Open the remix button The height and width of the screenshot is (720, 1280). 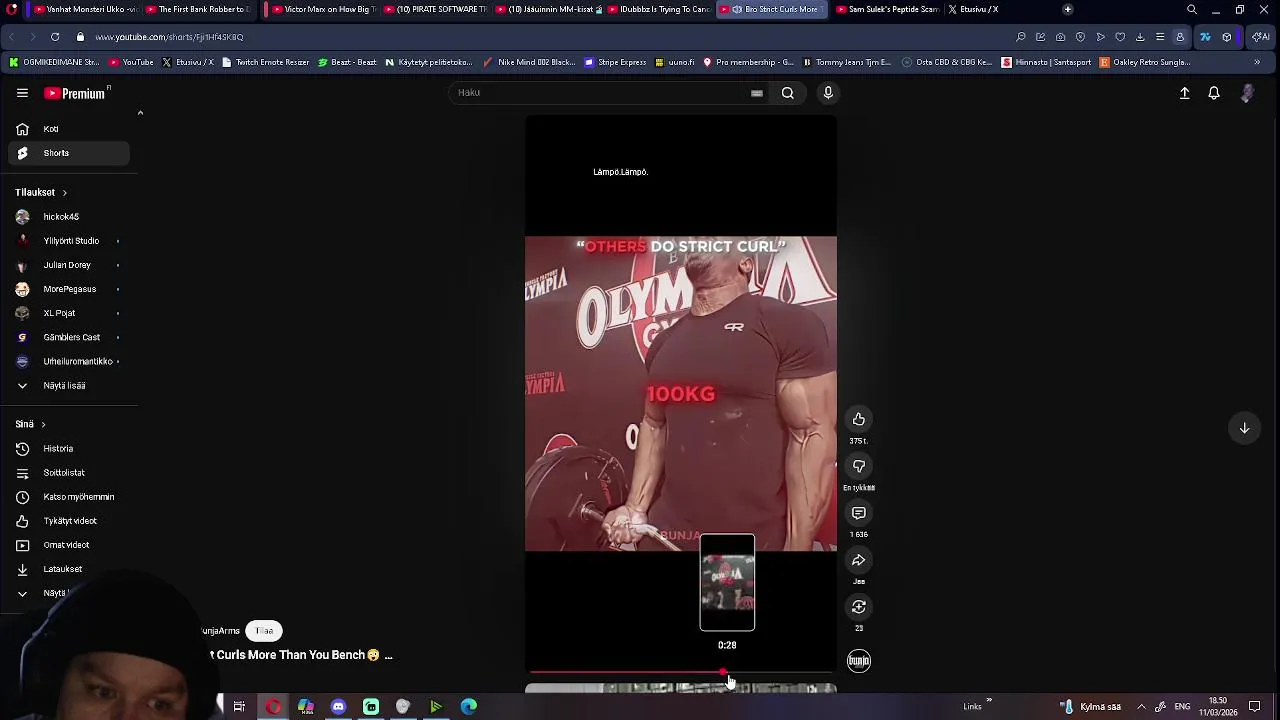[x=858, y=607]
